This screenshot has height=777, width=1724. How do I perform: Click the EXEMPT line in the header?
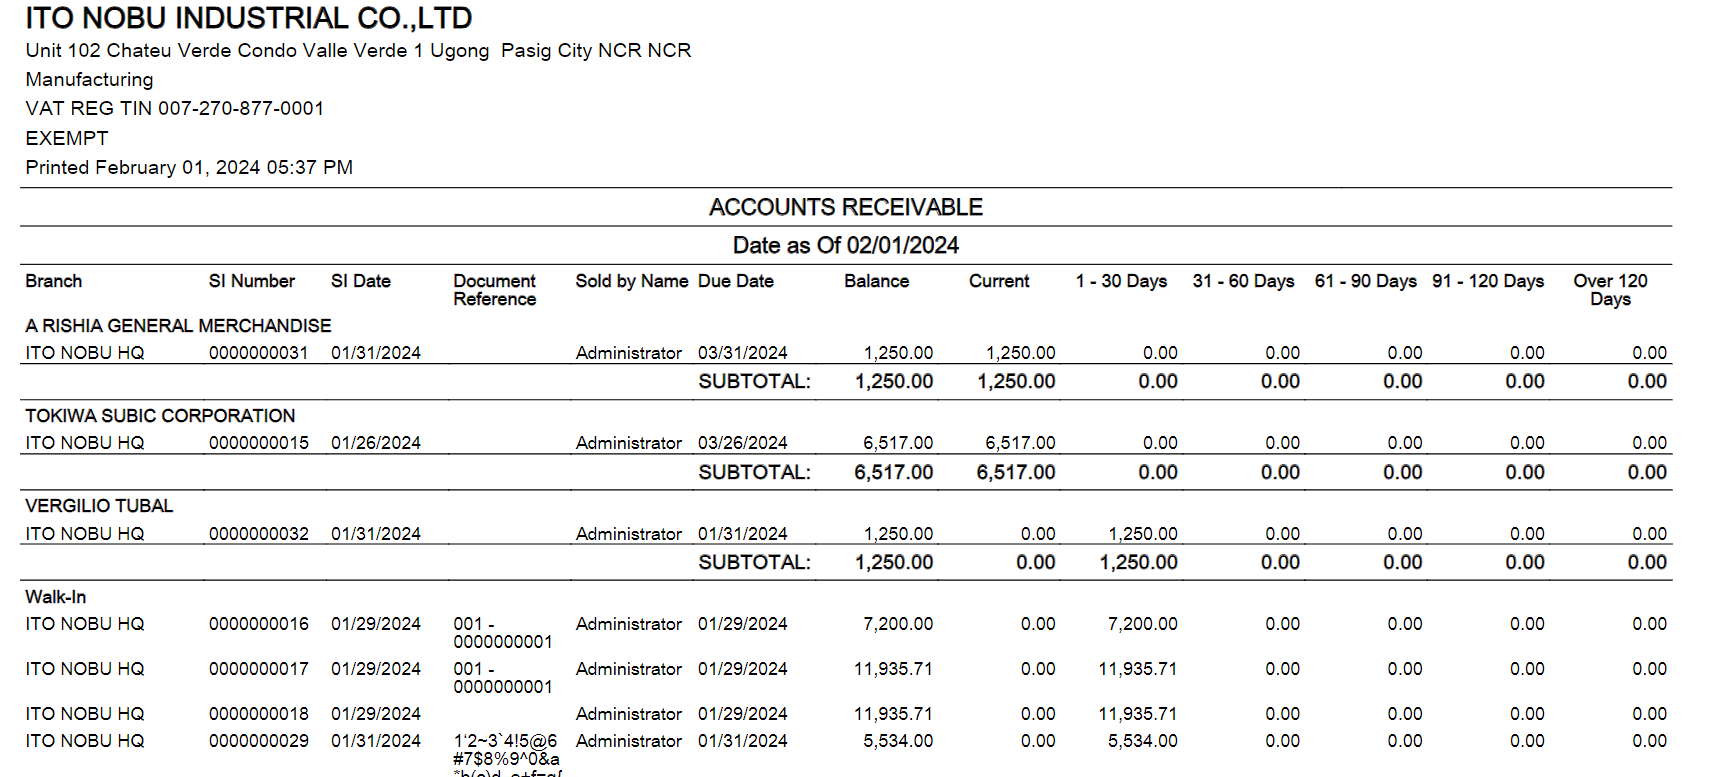[67, 138]
